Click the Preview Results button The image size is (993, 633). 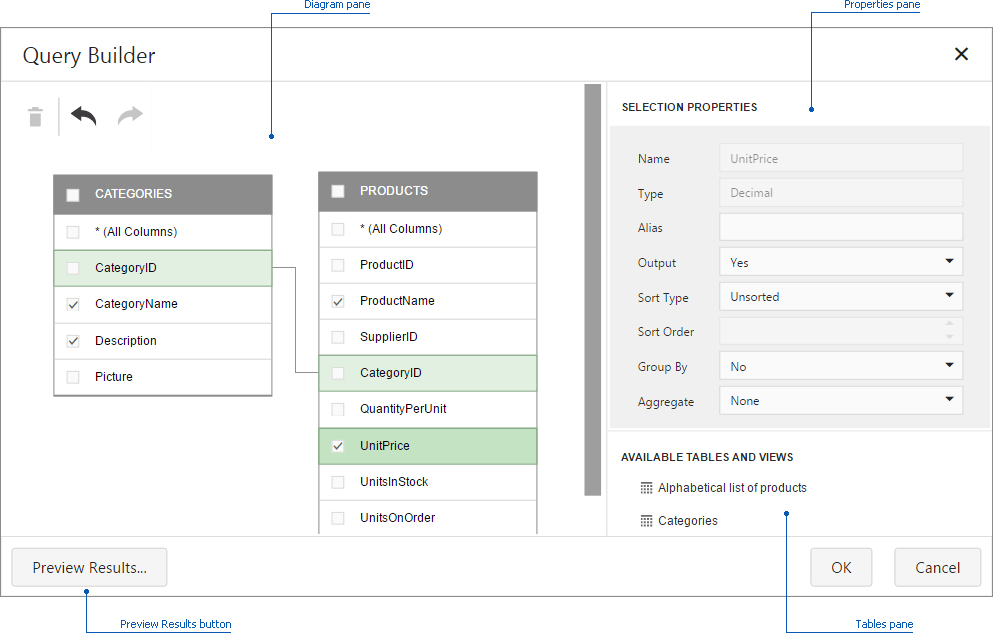tap(89, 567)
